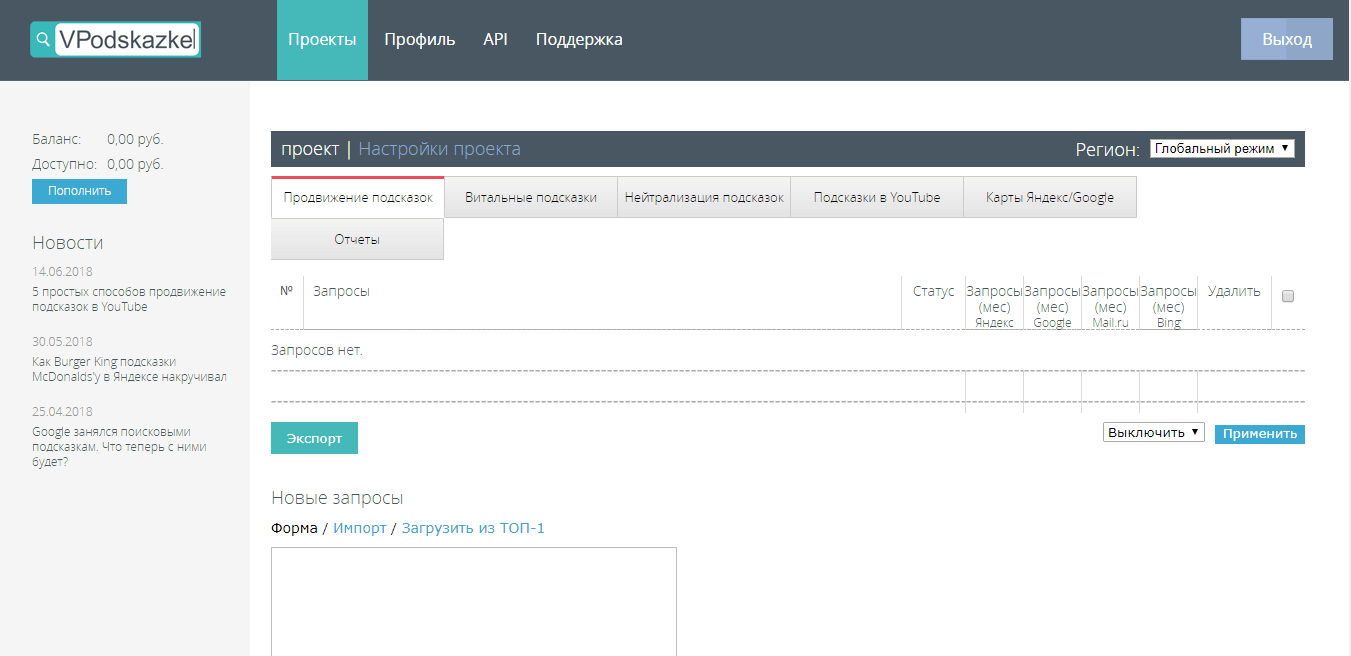Select the Нейтрализация подсказок tab
1351x656 pixels.
704,198
